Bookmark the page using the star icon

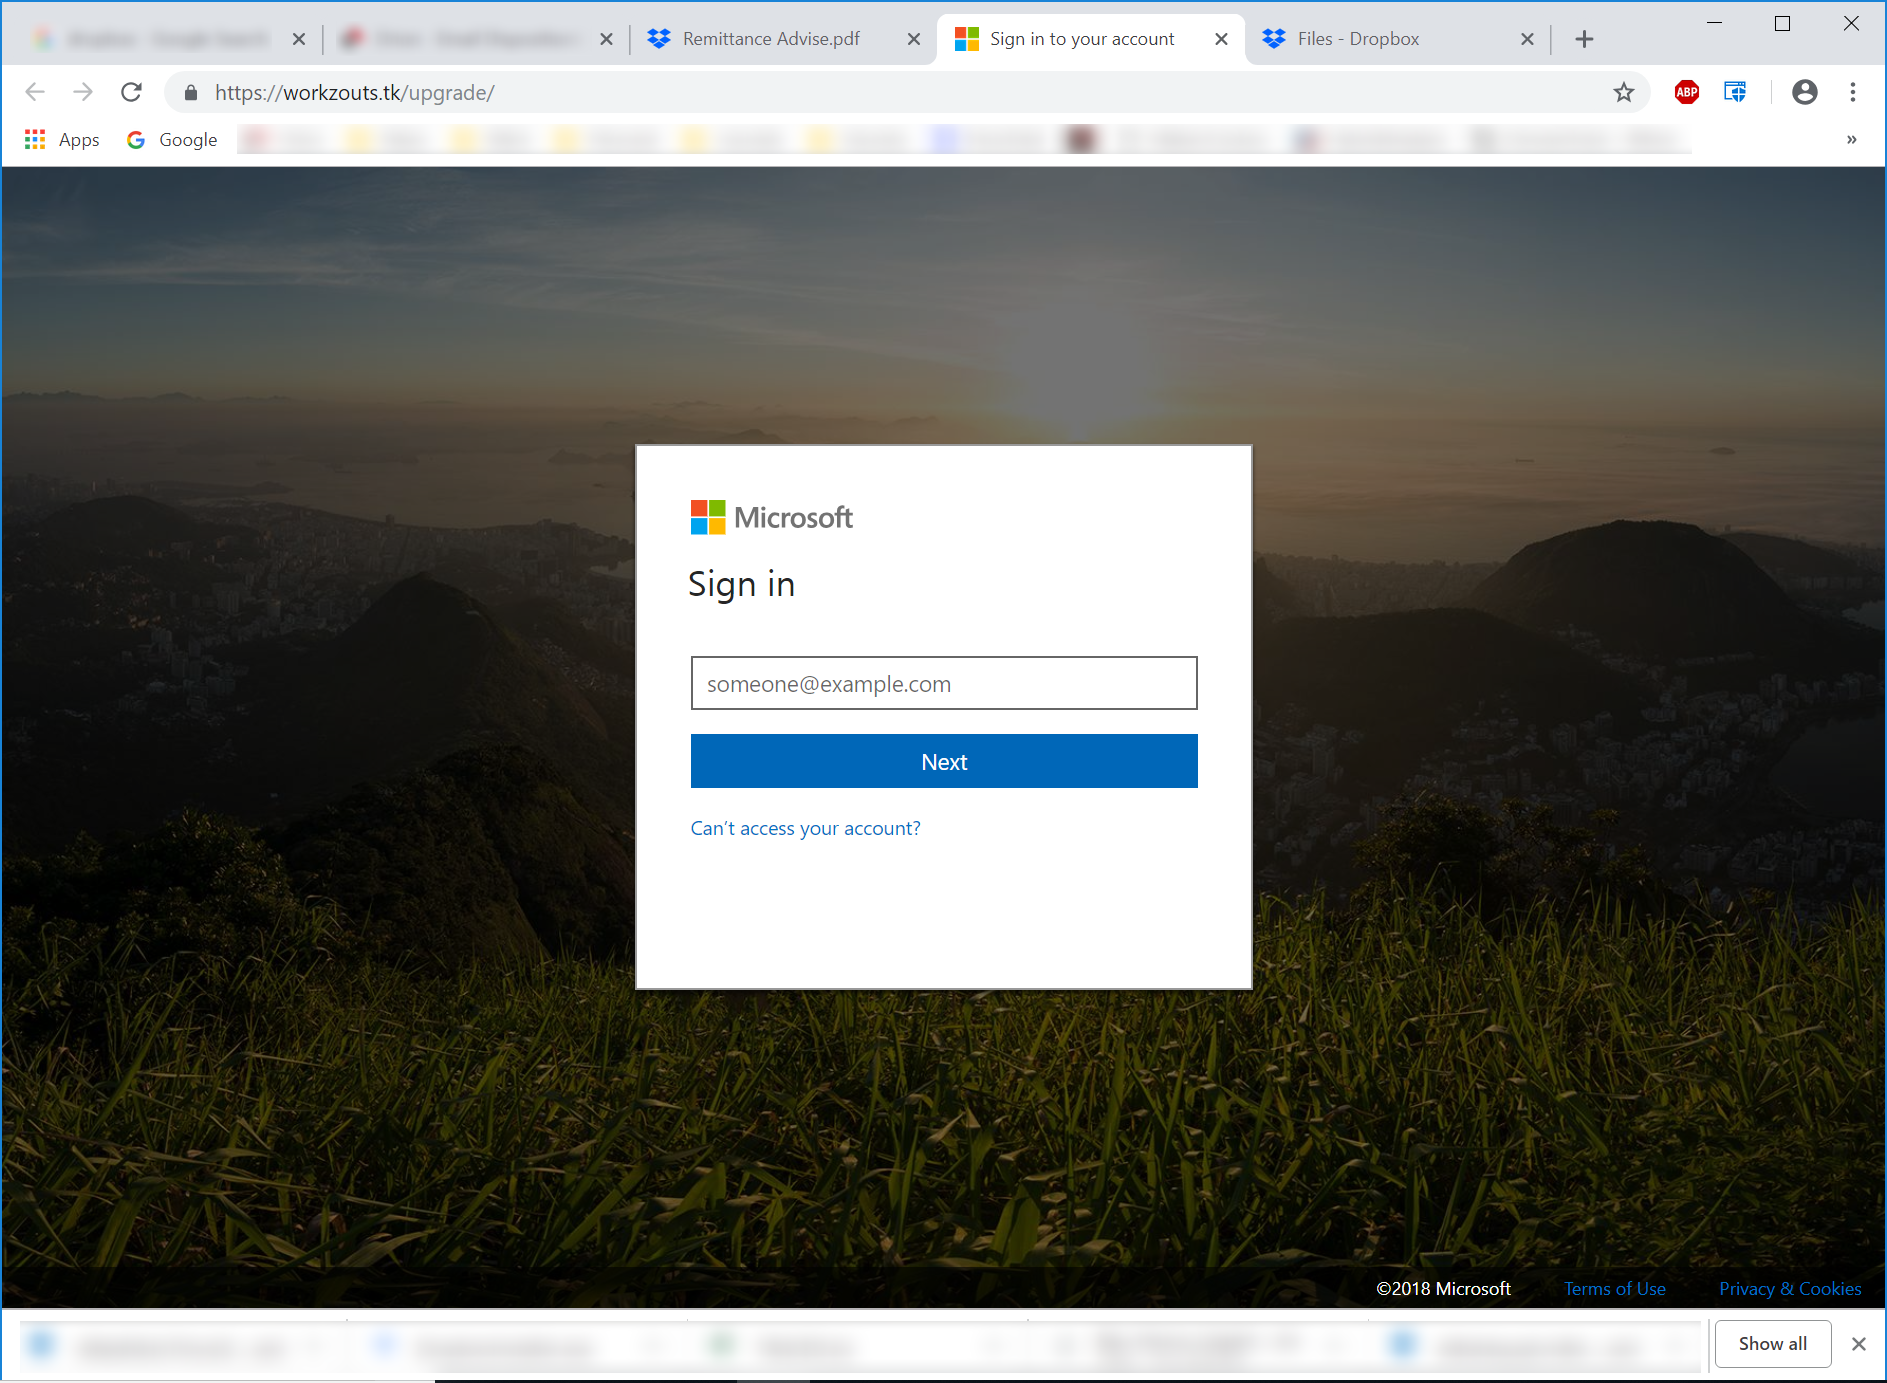coord(1625,92)
